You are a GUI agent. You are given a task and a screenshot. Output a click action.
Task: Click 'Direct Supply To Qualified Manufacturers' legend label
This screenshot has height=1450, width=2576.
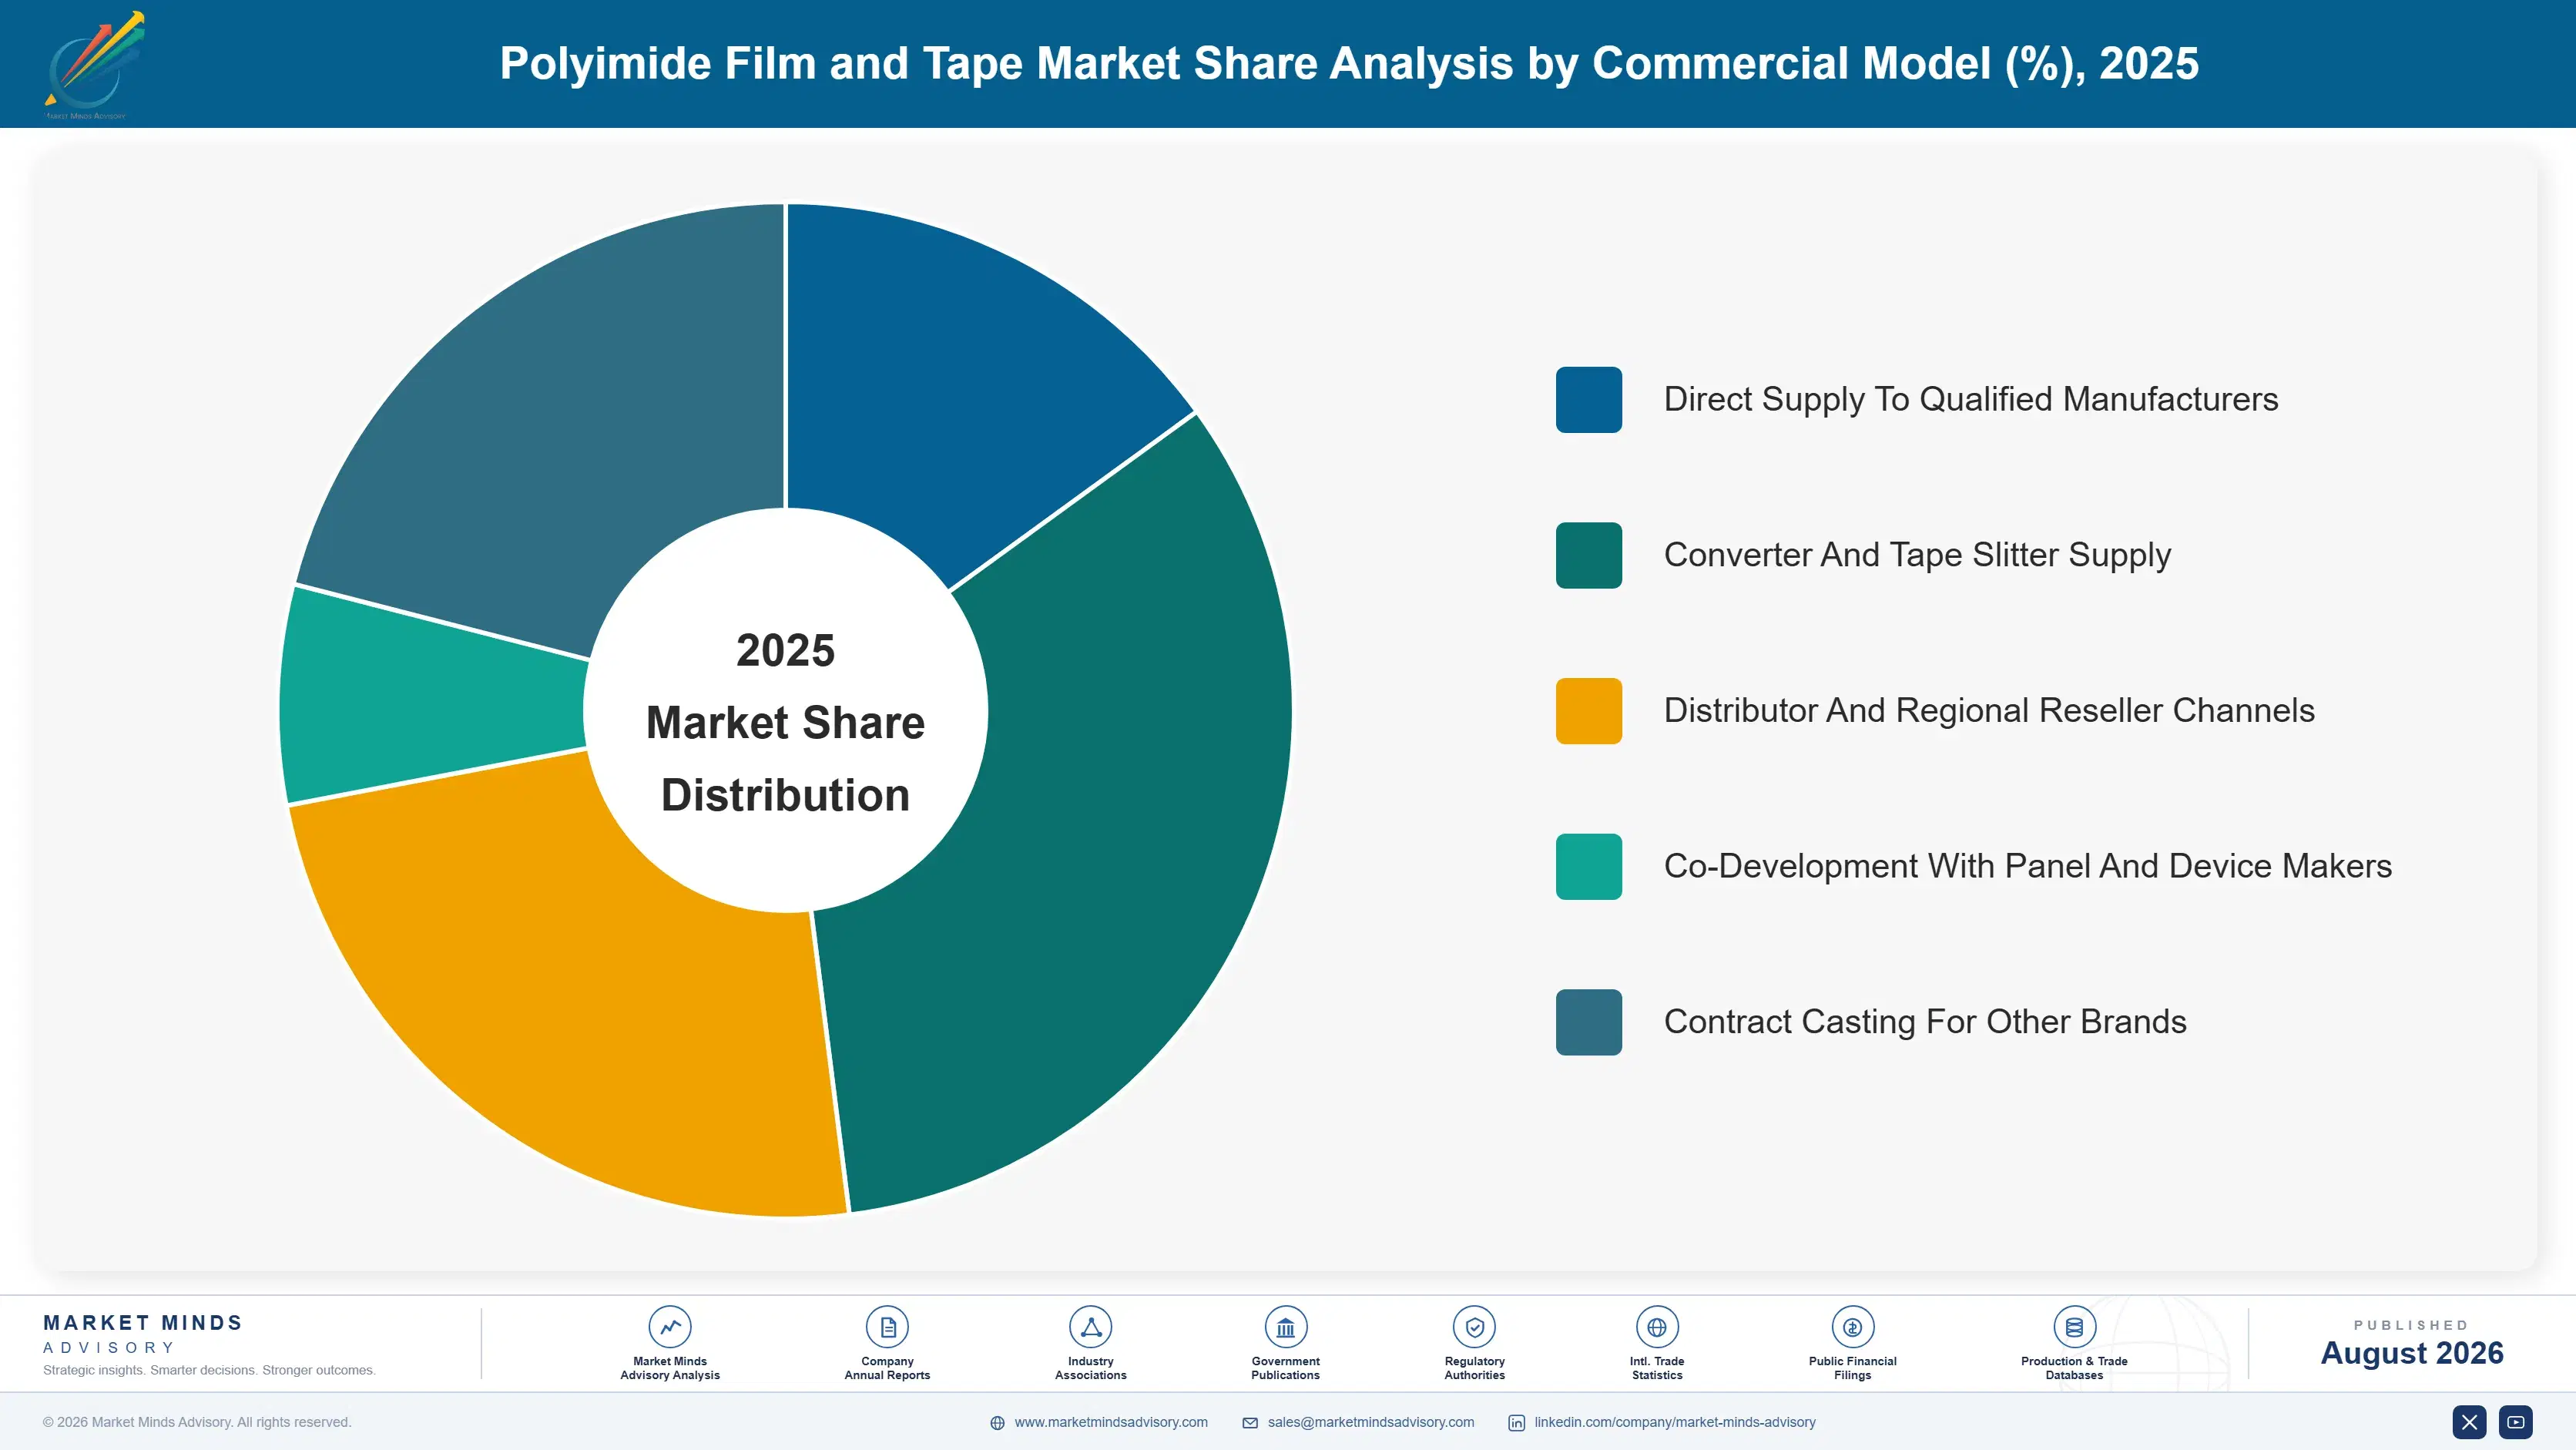click(1971, 400)
